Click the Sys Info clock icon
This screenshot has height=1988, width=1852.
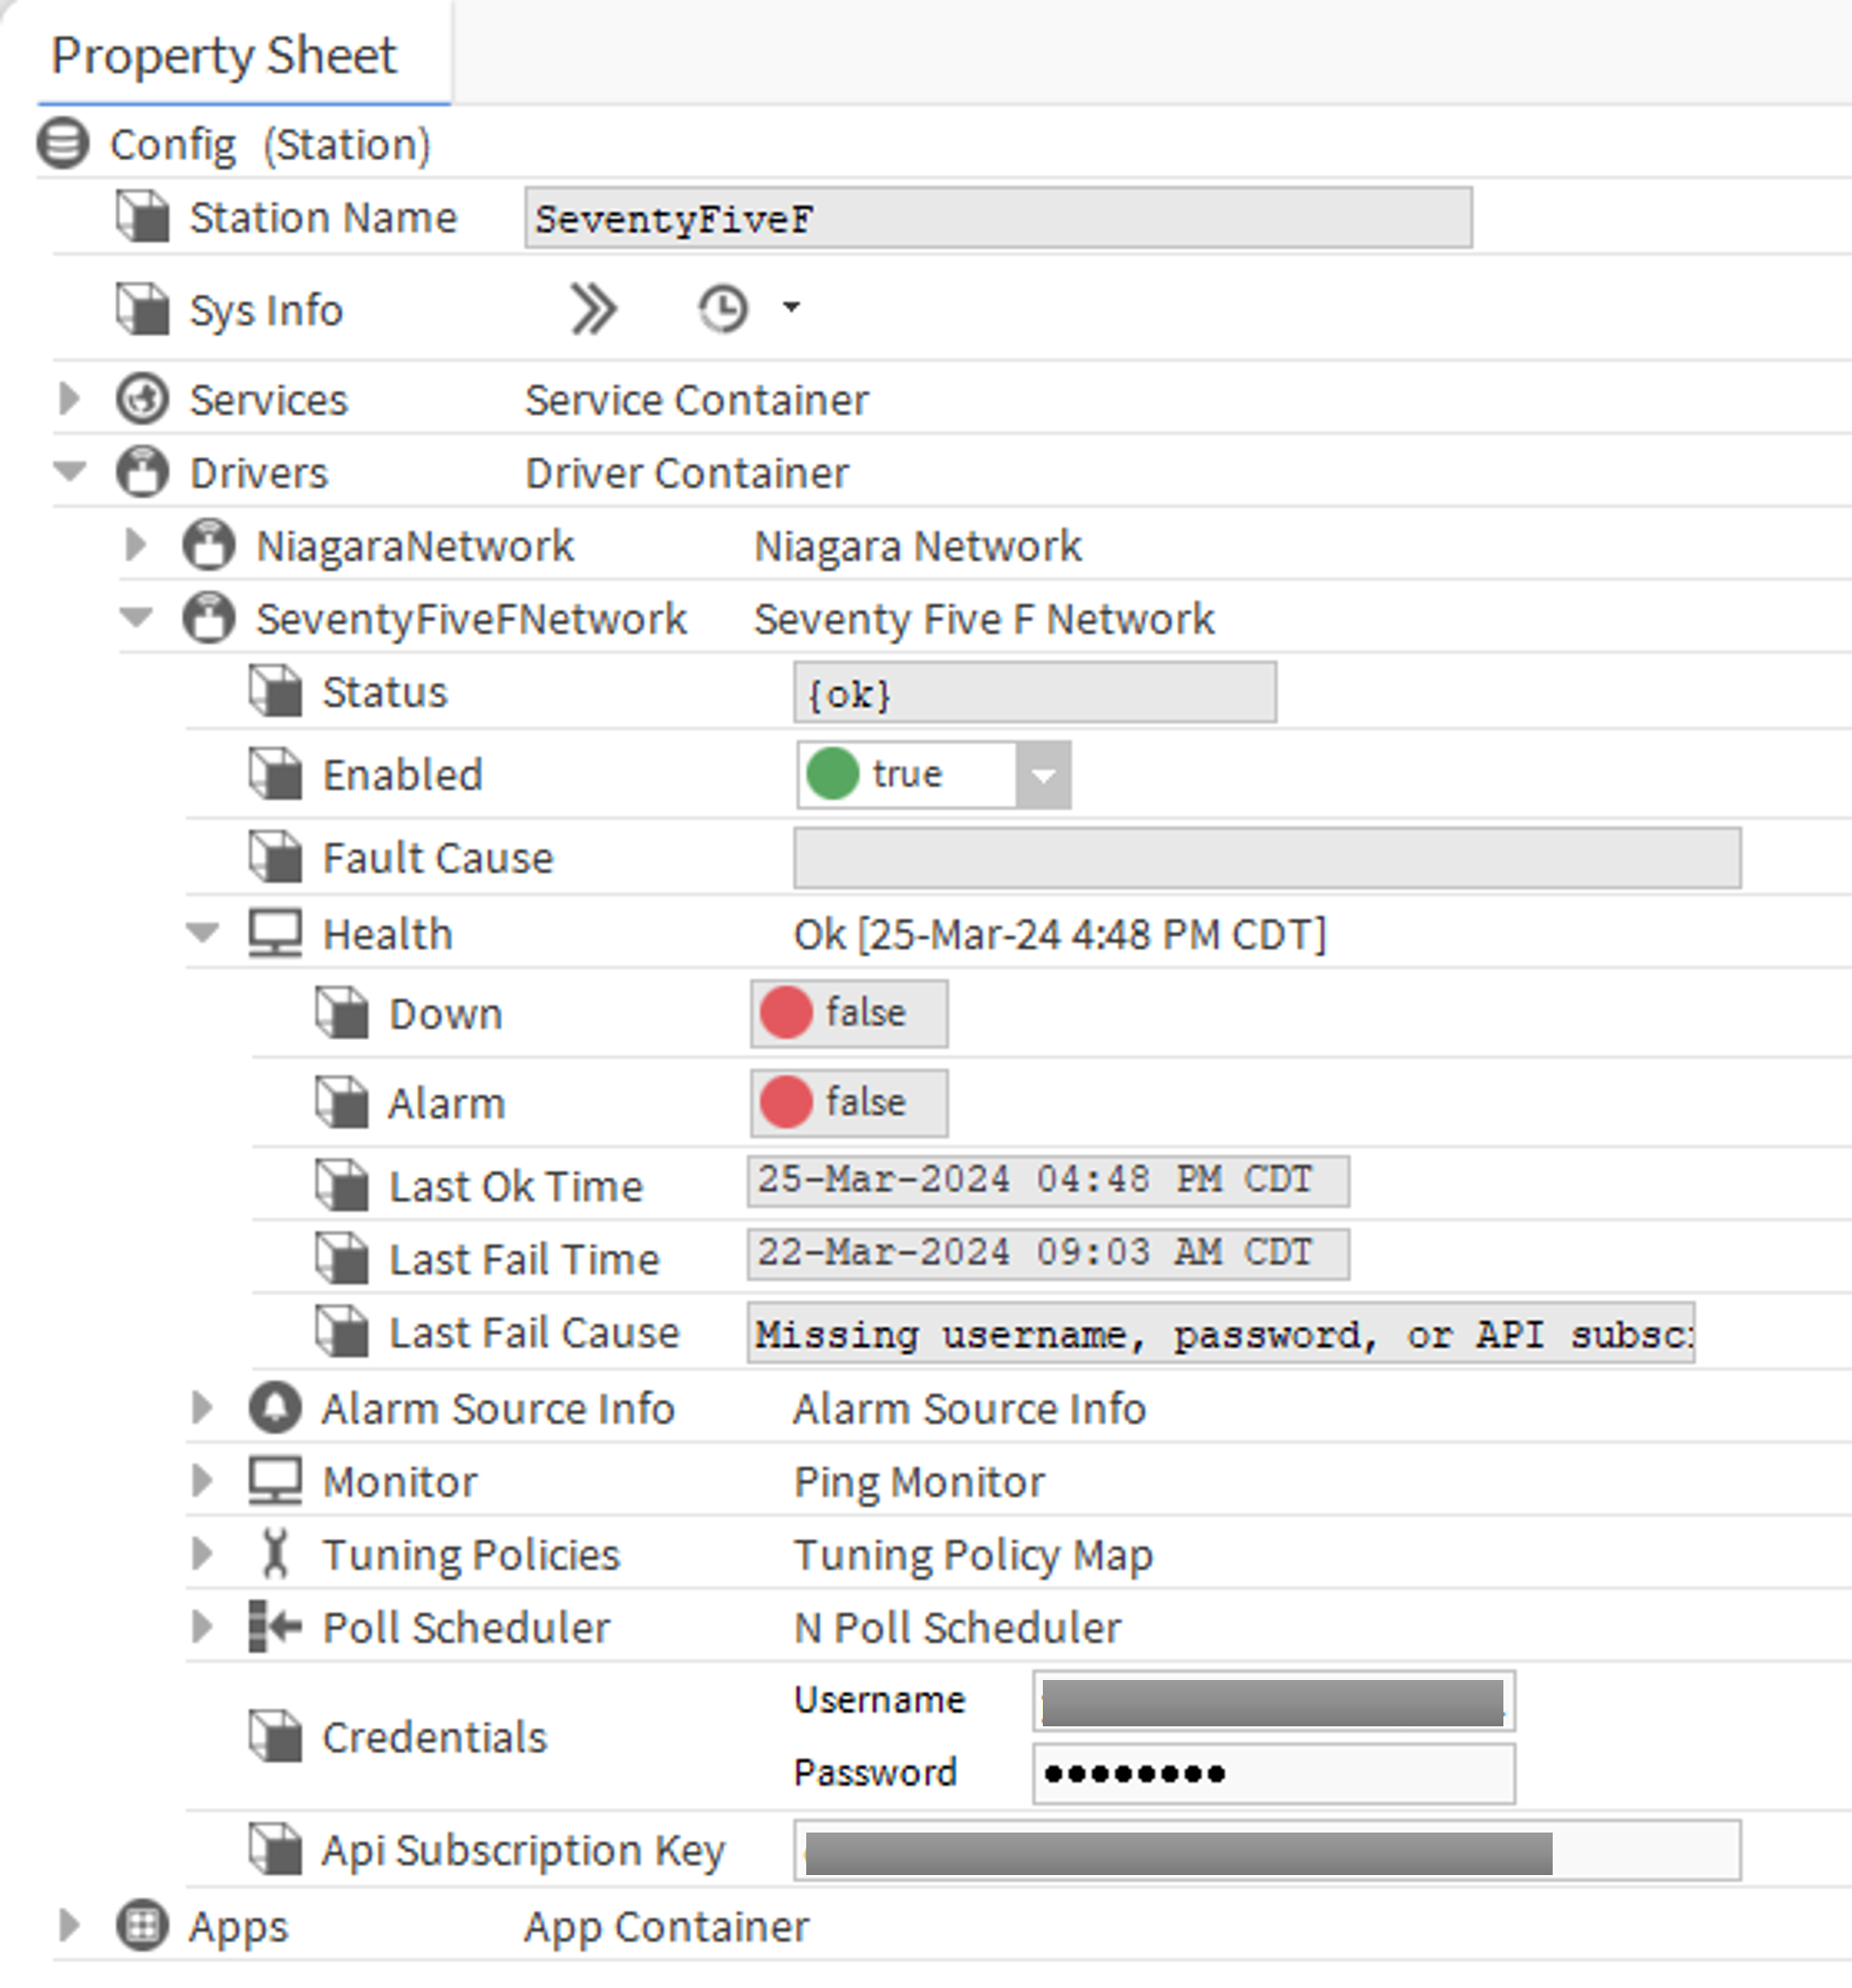point(723,309)
